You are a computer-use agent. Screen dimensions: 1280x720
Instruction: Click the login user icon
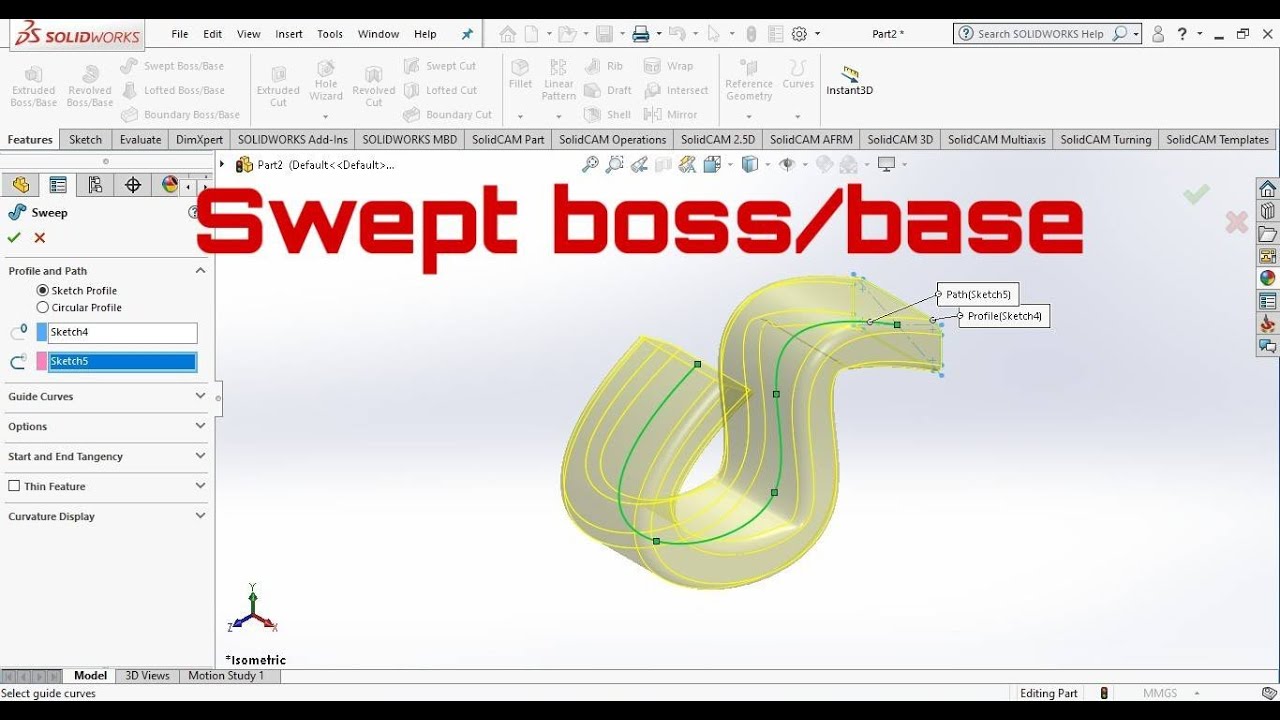pos(1158,34)
